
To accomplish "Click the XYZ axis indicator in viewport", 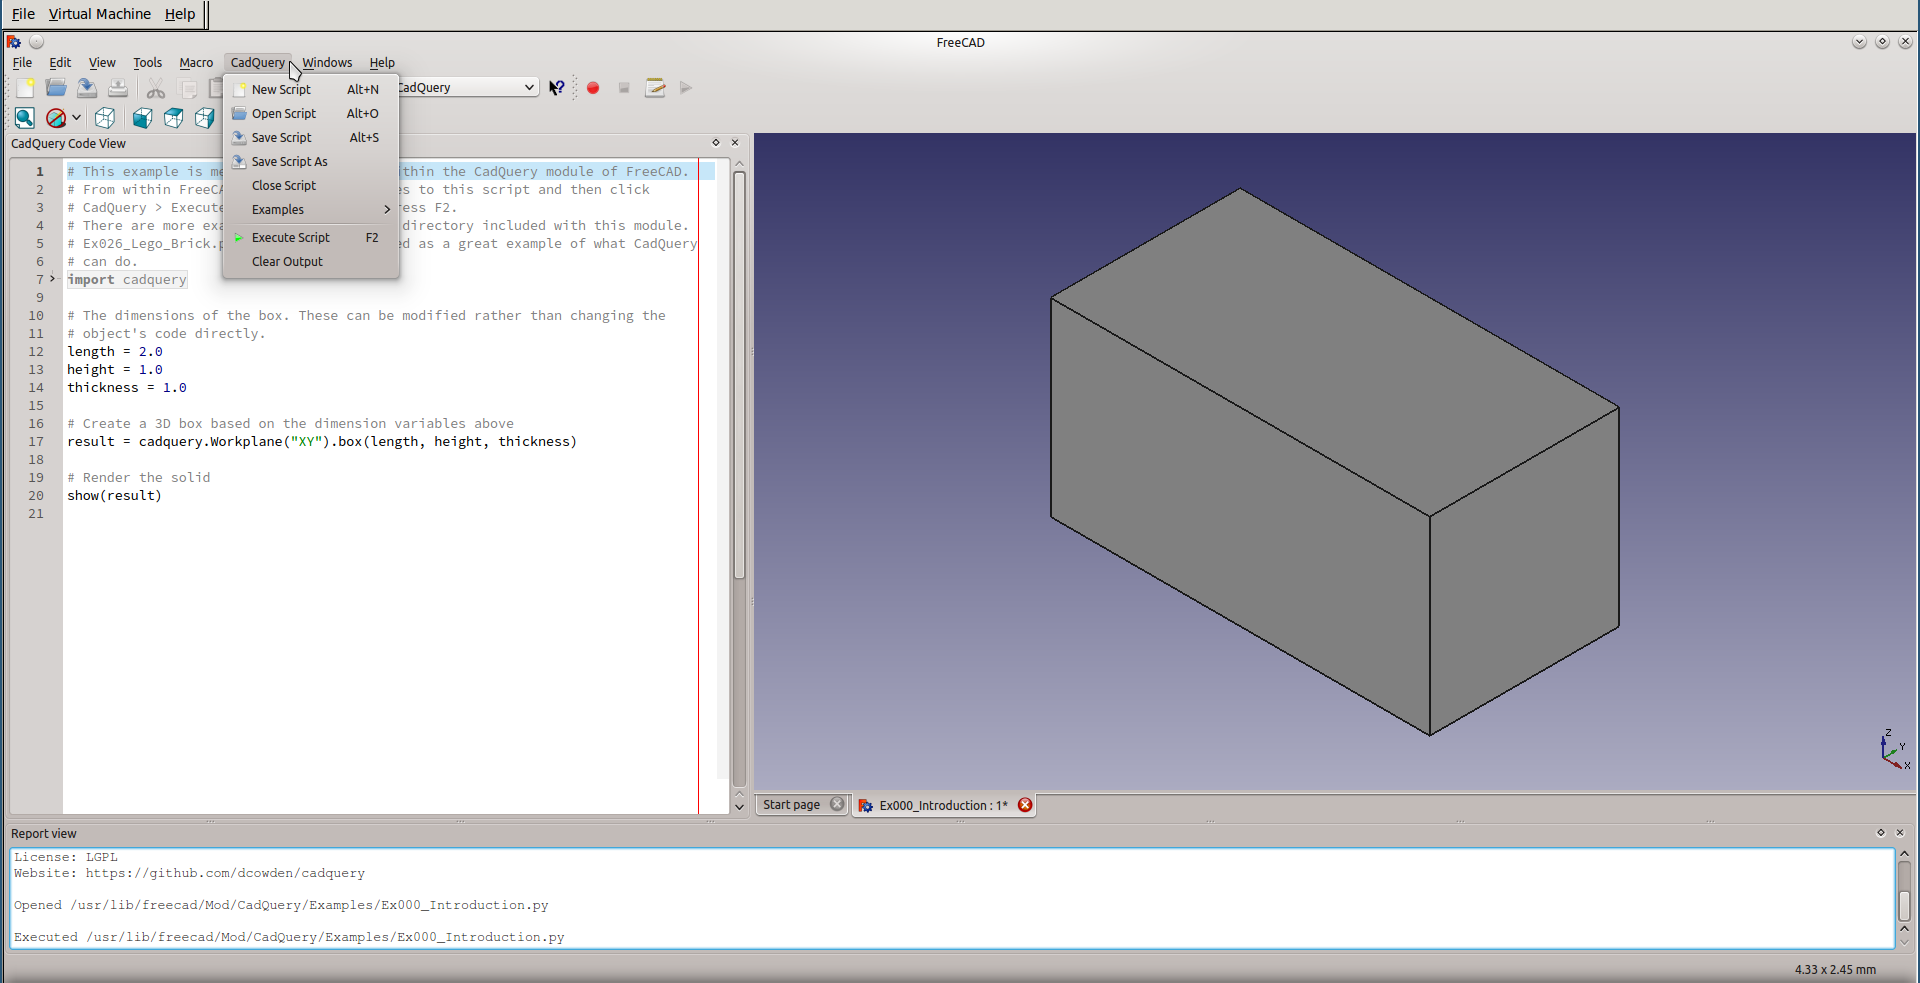I will (1894, 749).
